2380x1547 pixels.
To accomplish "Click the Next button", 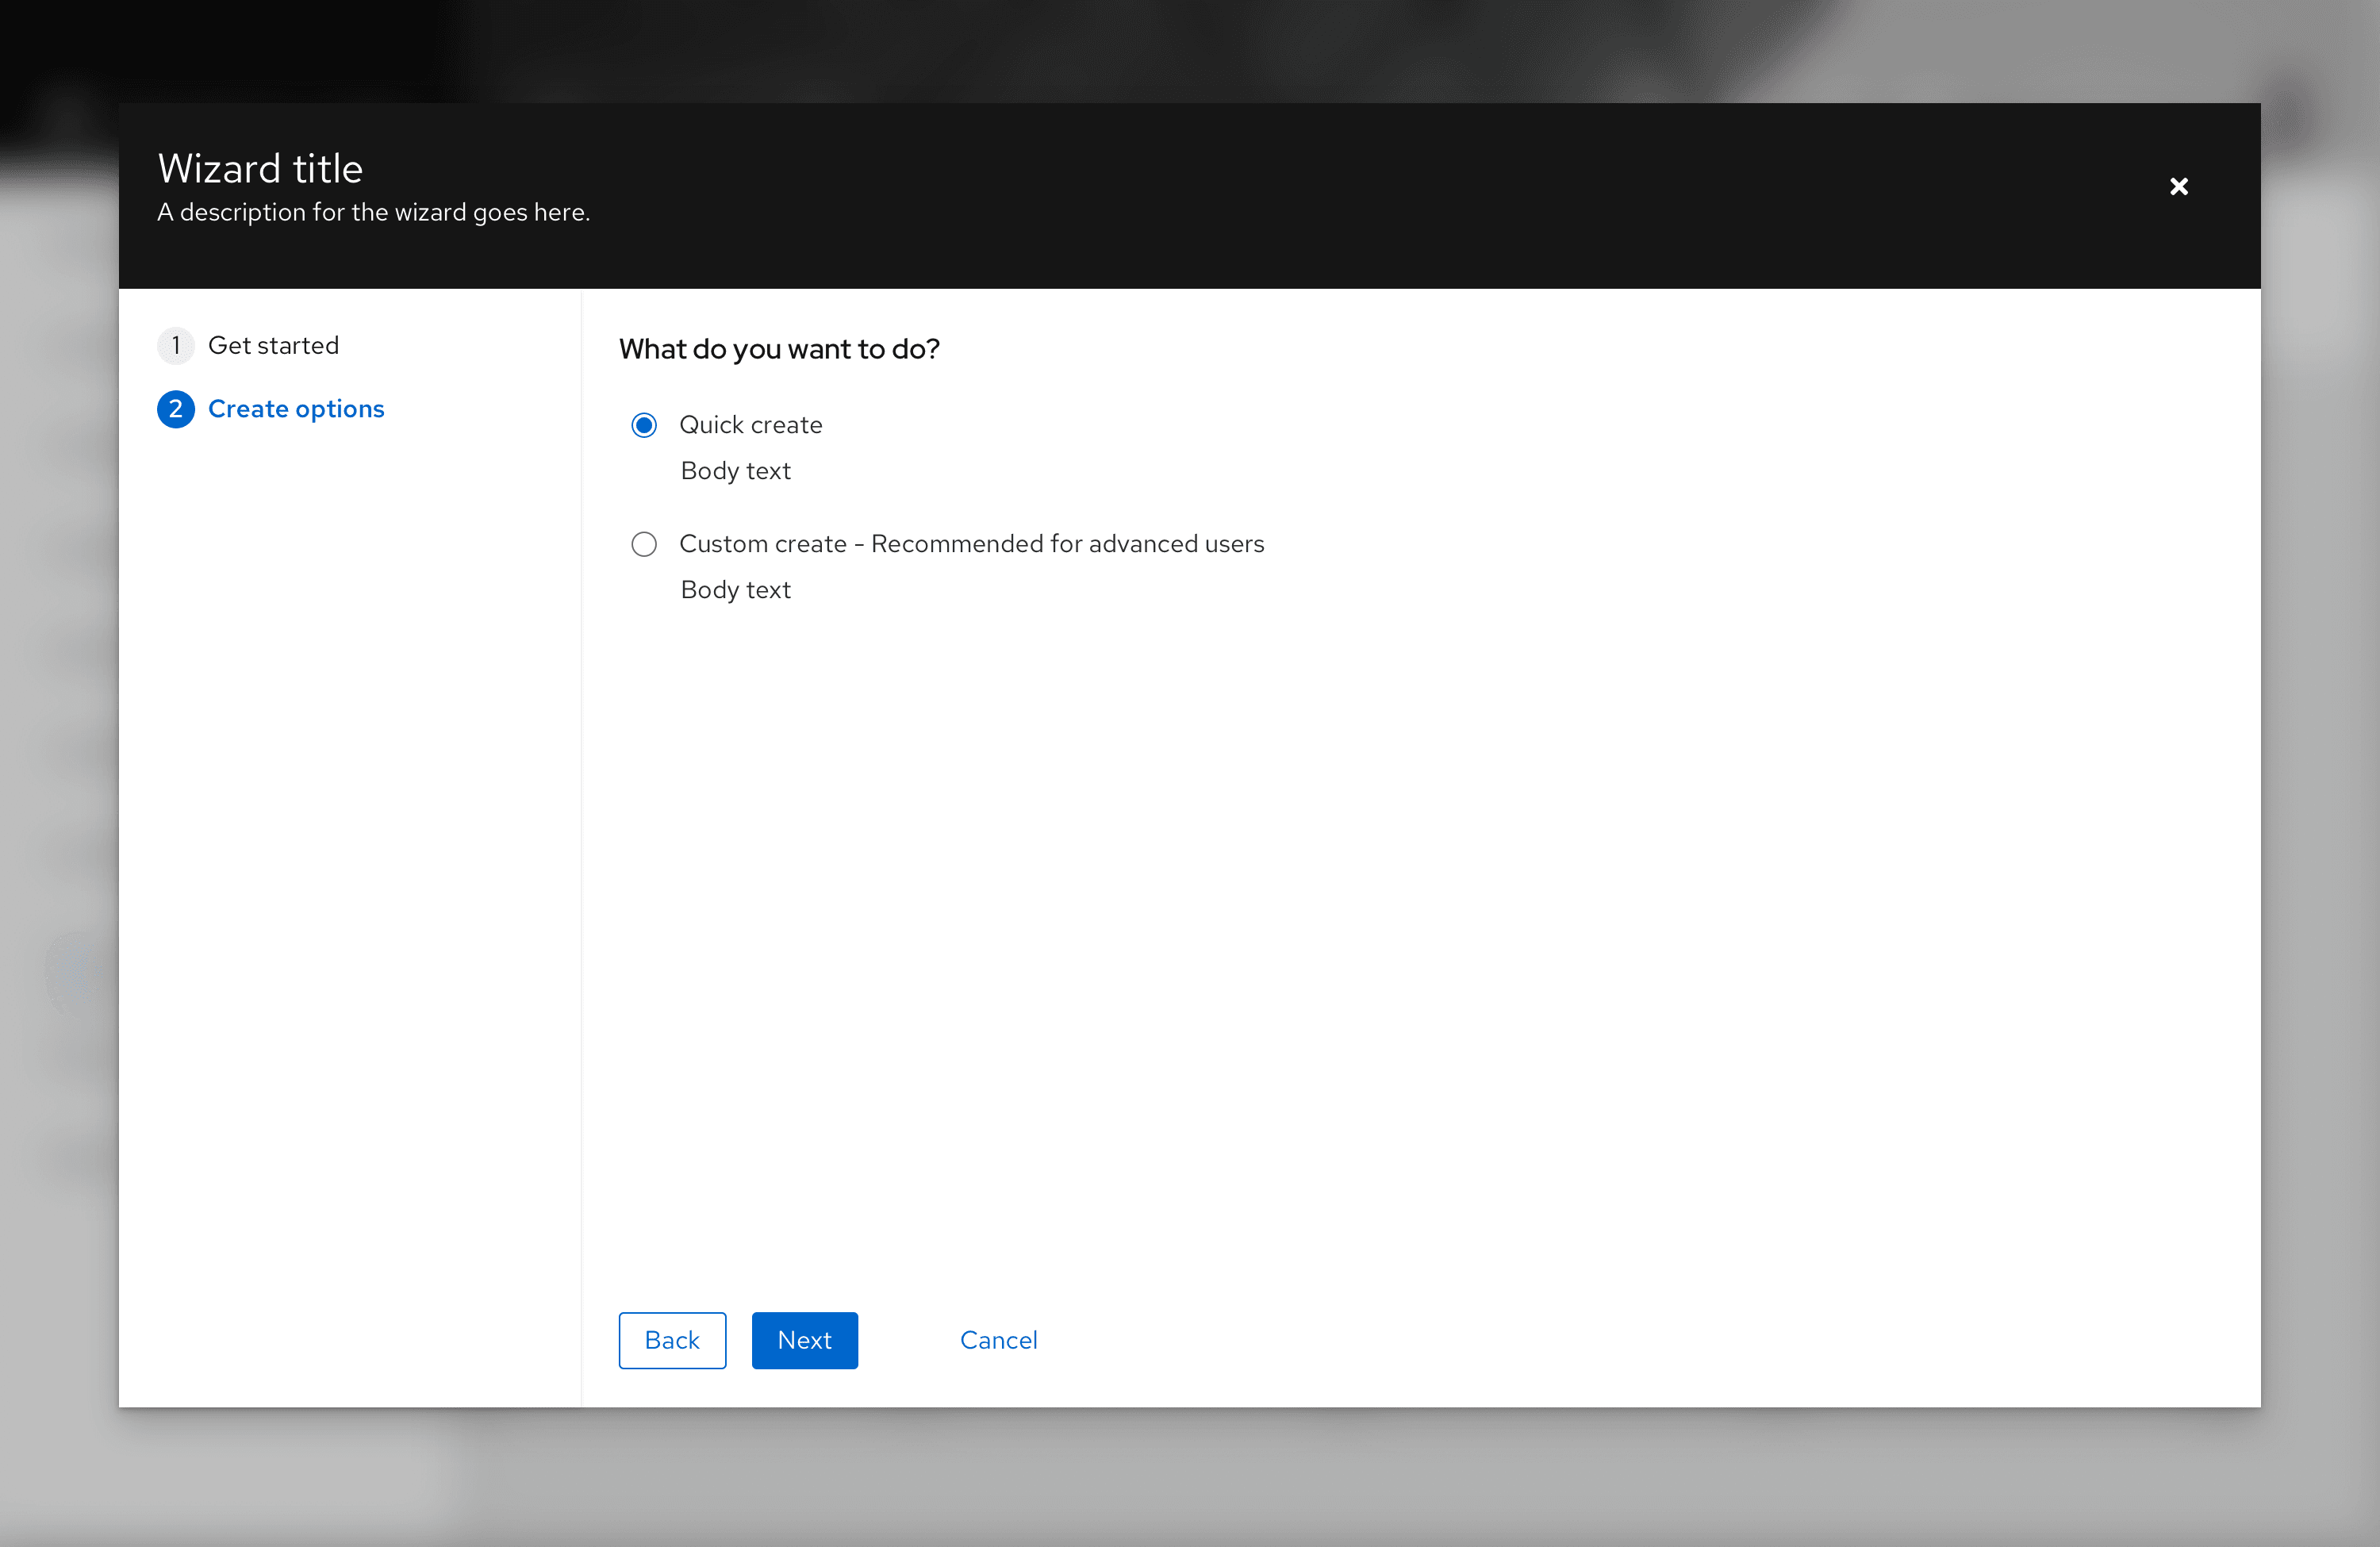I will pos(803,1339).
